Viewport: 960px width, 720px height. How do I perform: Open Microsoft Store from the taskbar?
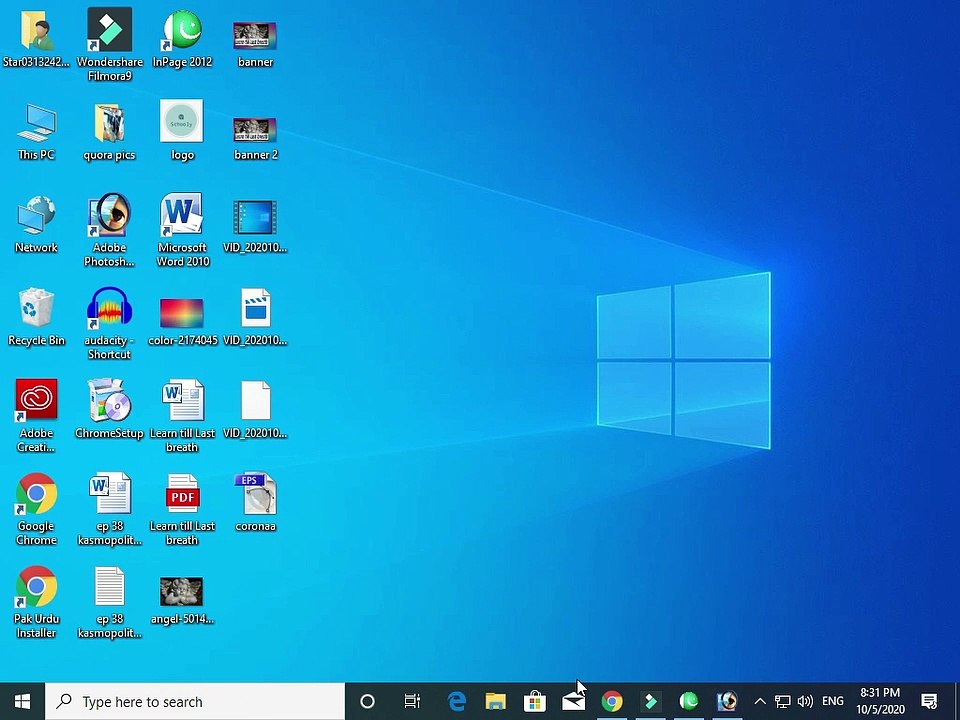[x=534, y=702]
